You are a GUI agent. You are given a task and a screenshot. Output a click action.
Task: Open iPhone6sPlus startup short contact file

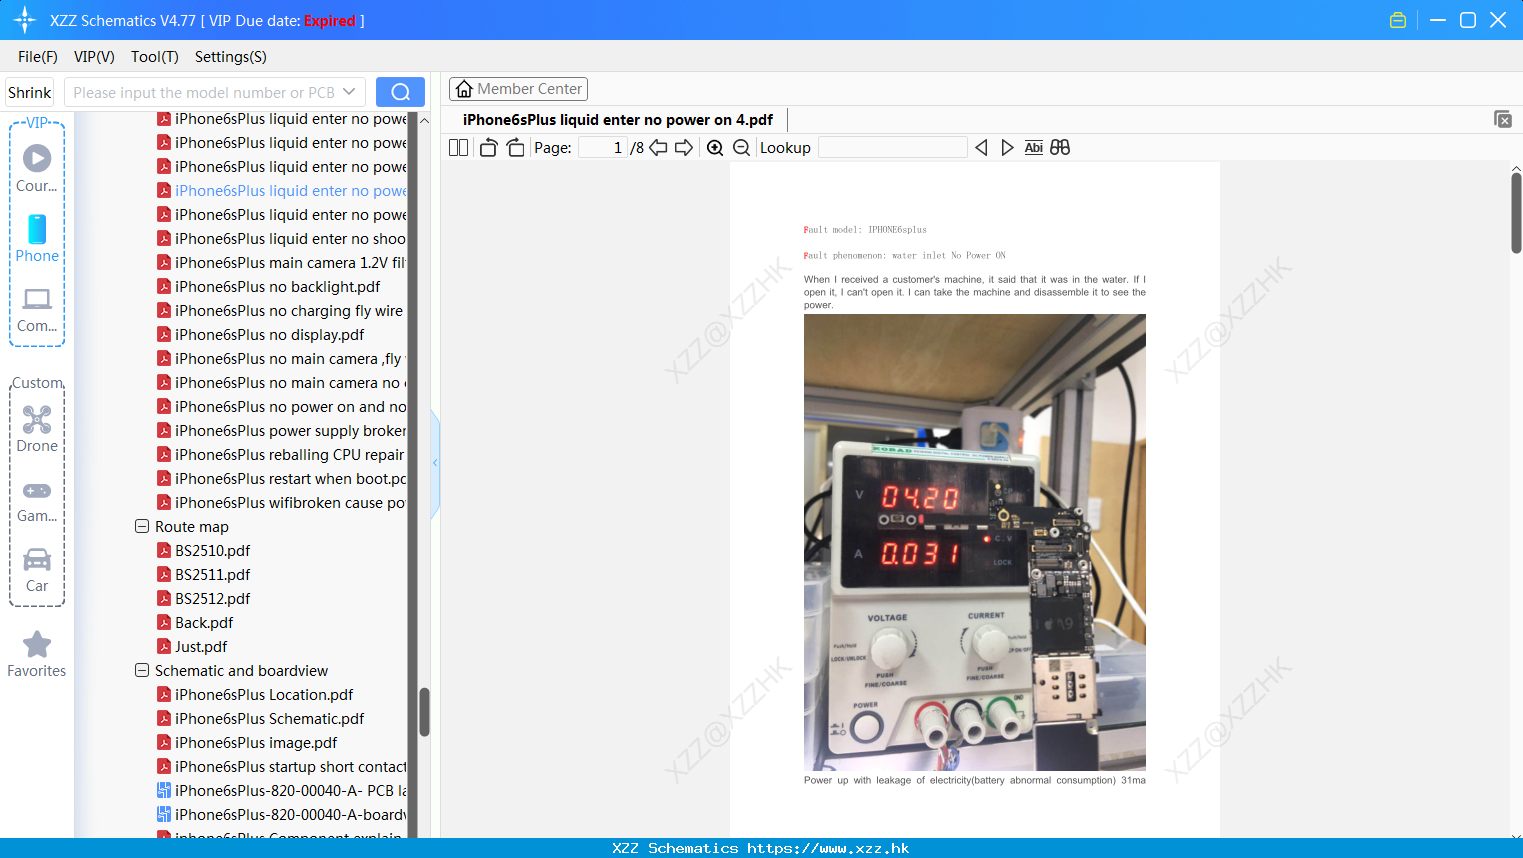click(281, 767)
